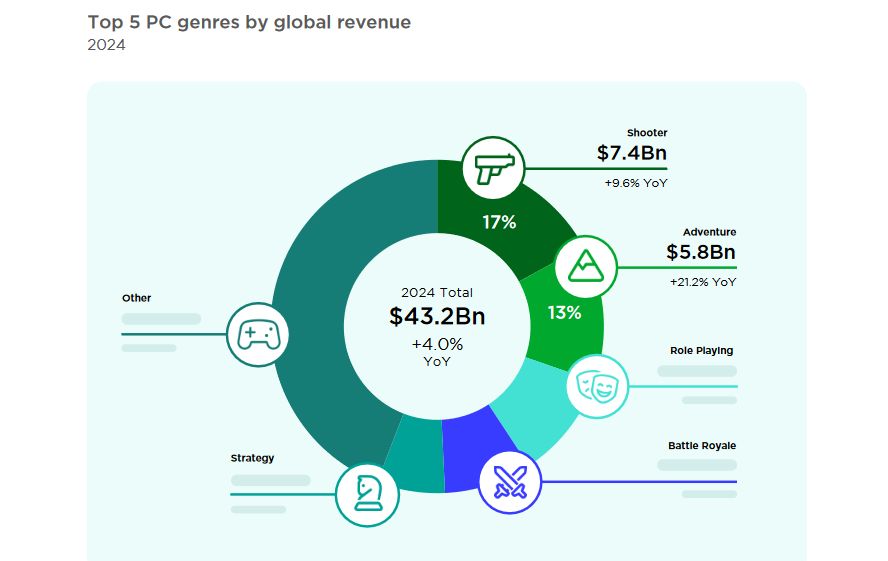Select the Other gamepad controller icon
This screenshot has width=888, height=561.
click(x=258, y=334)
